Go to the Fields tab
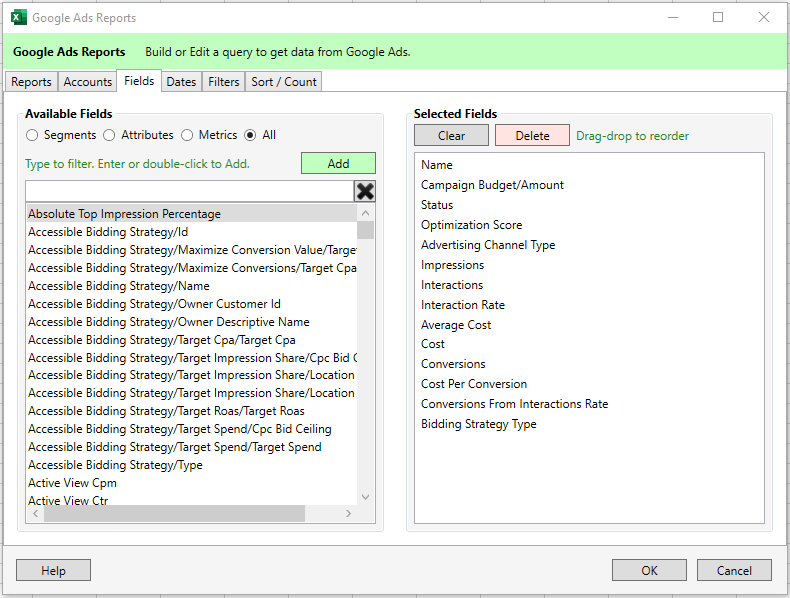The height and width of the screenshot is (598, 790). pos(139,81)
